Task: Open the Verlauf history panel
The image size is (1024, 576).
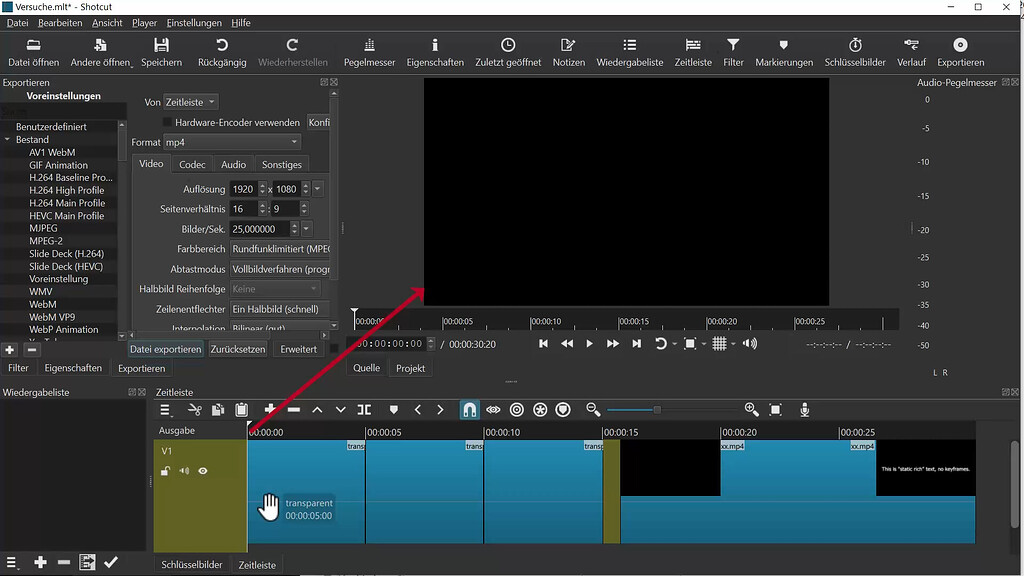Action: click(911, 50)
